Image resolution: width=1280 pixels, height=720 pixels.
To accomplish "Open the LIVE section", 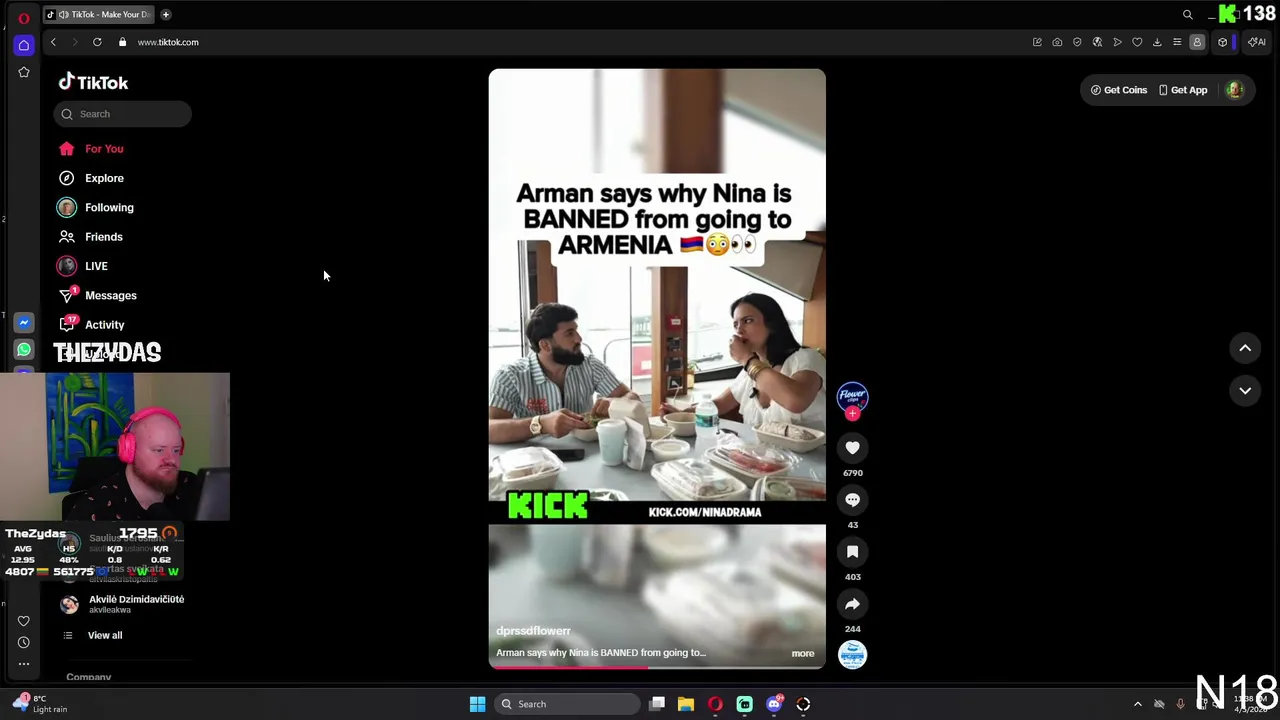I will pyautogui.click(x=82, y=266).
